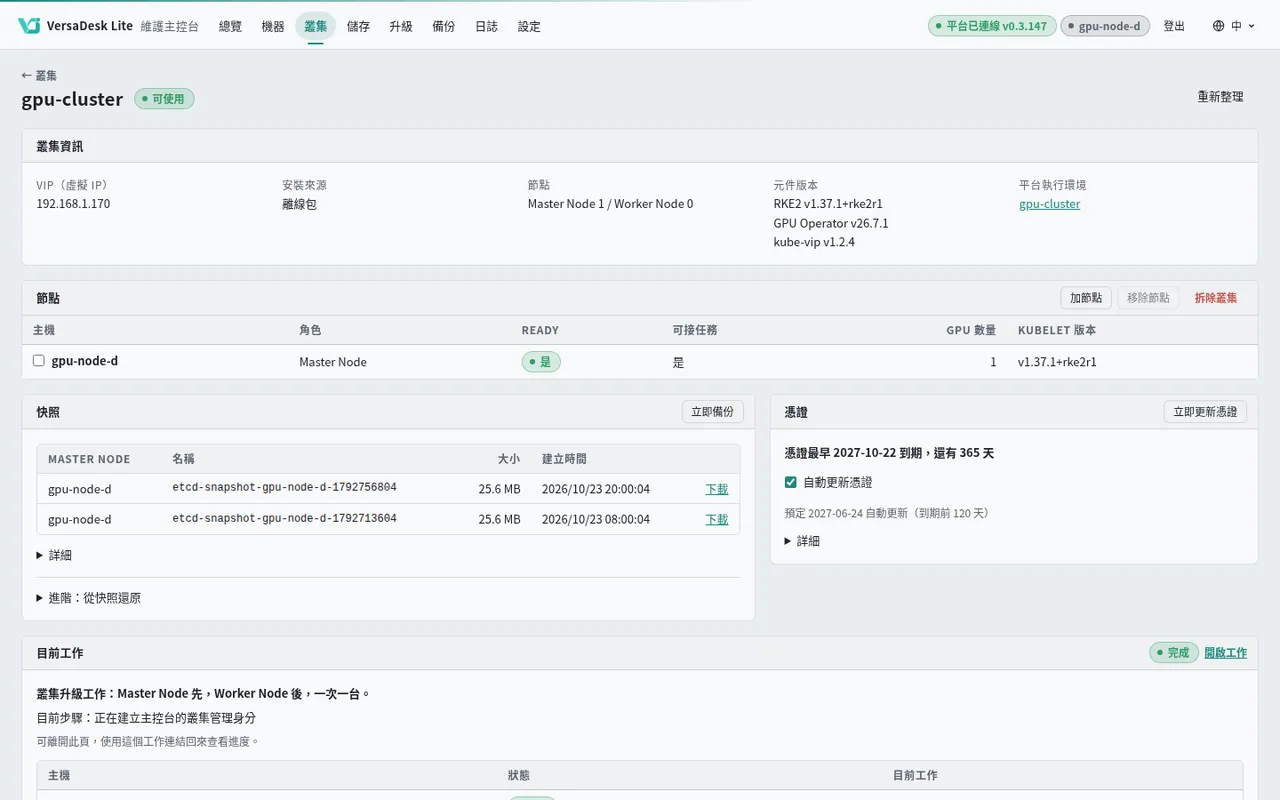Click the GPU Operator v26.7.1 text
Viewport: 1280px width, 800px height.
[831, 223]
